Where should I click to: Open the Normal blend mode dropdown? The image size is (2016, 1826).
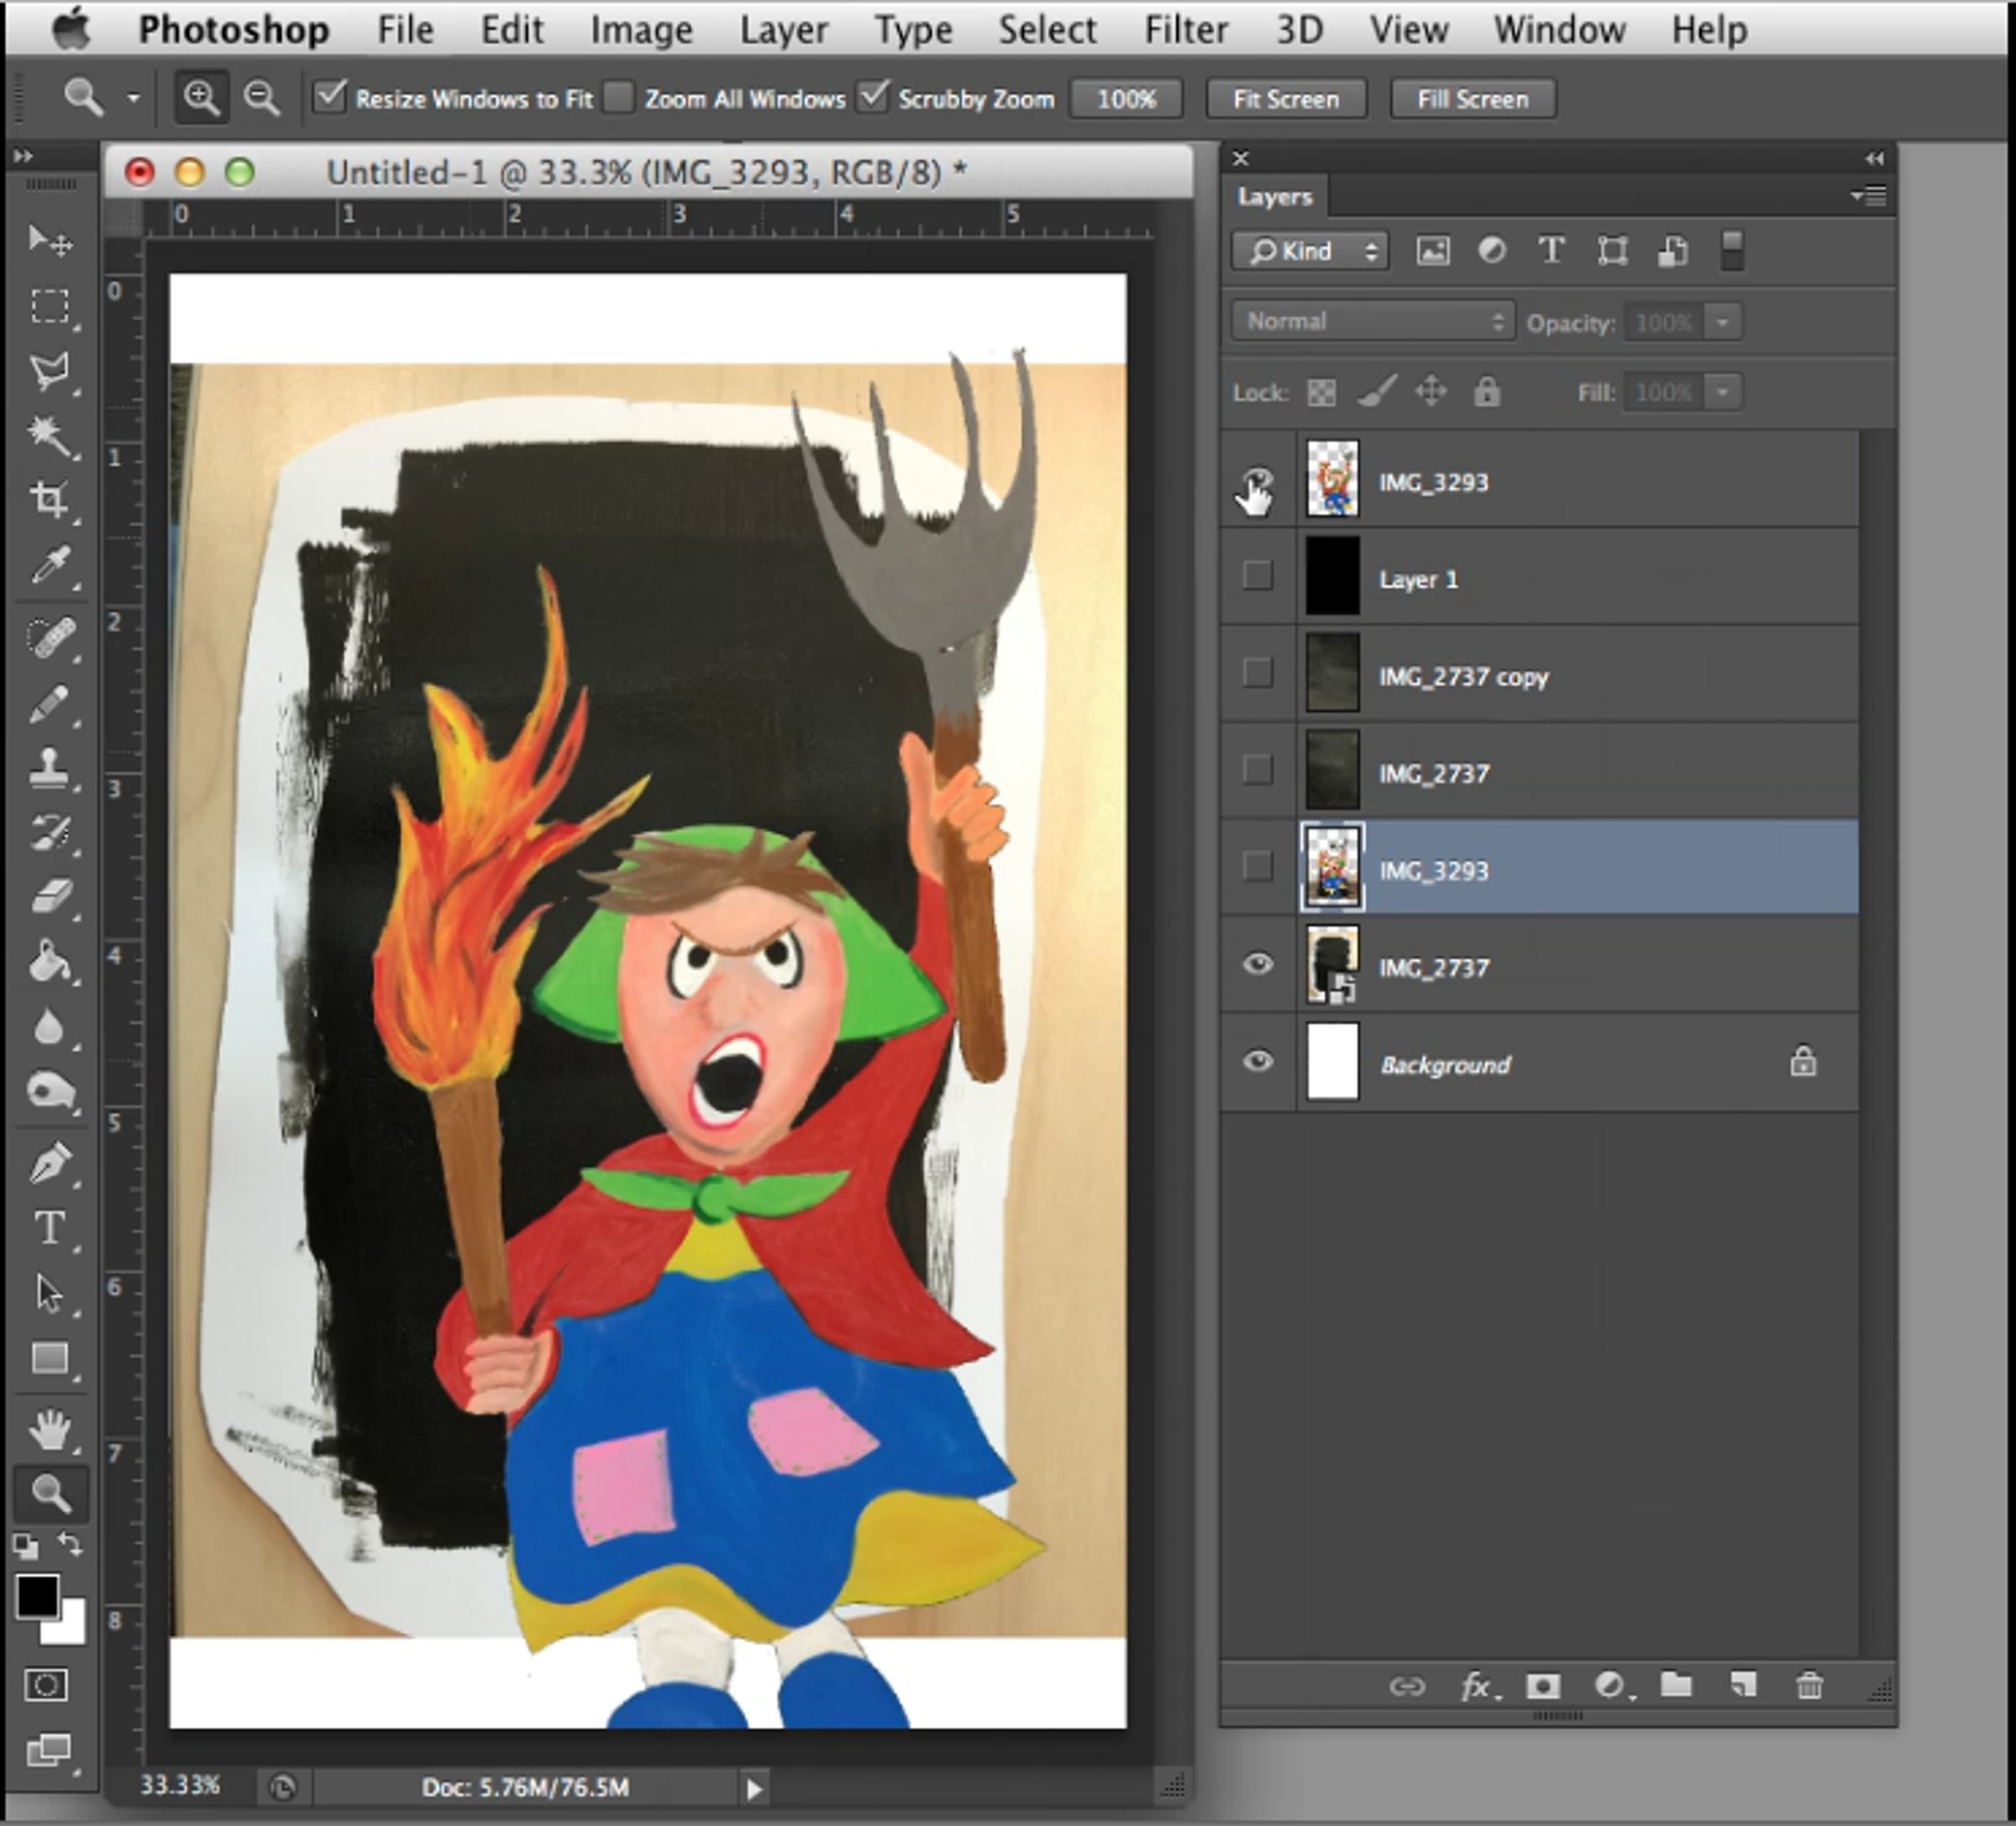[1373, 322]
